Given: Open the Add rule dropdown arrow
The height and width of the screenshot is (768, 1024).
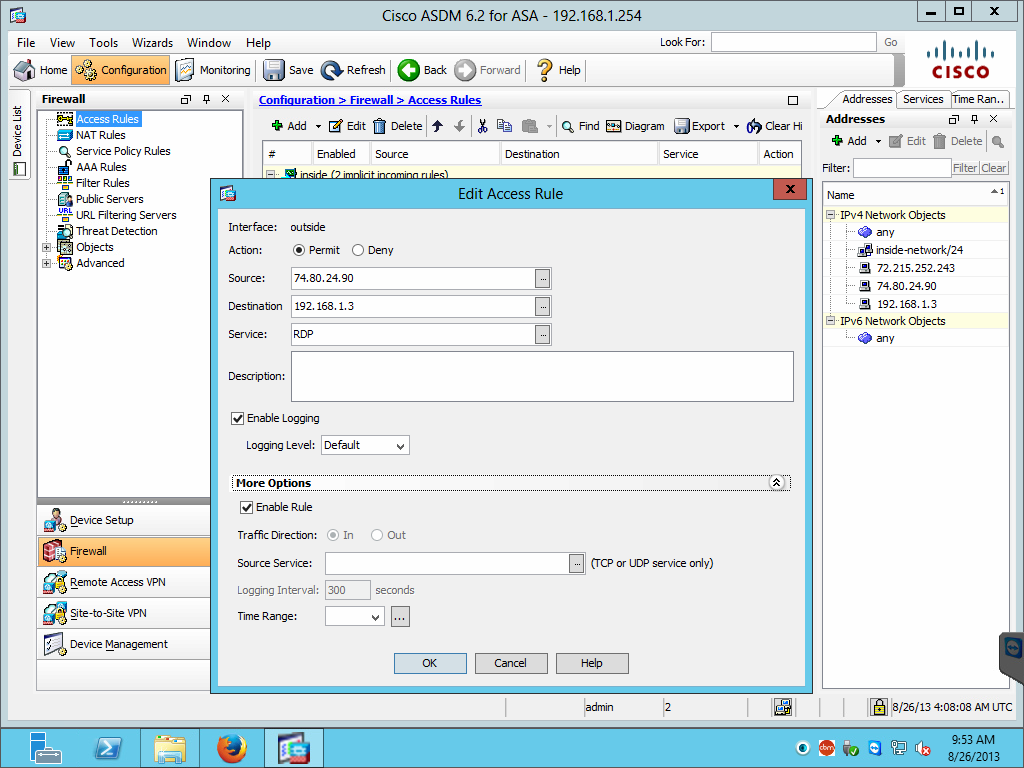Looking at the screenshot, I should click(319, 127).
